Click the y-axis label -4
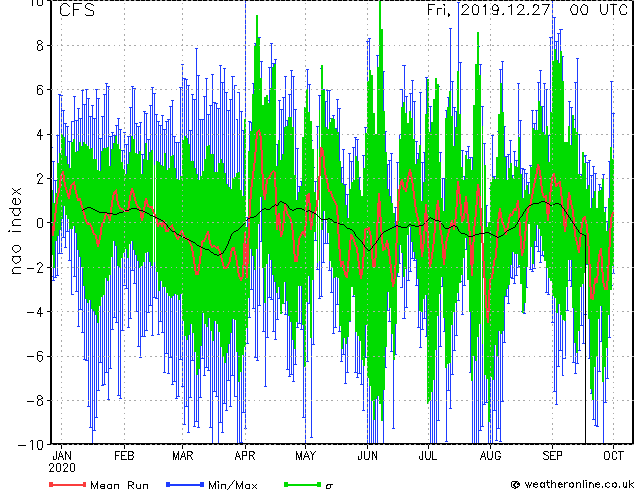The height and width of the screenshot is (490, 634). (35, 312)
